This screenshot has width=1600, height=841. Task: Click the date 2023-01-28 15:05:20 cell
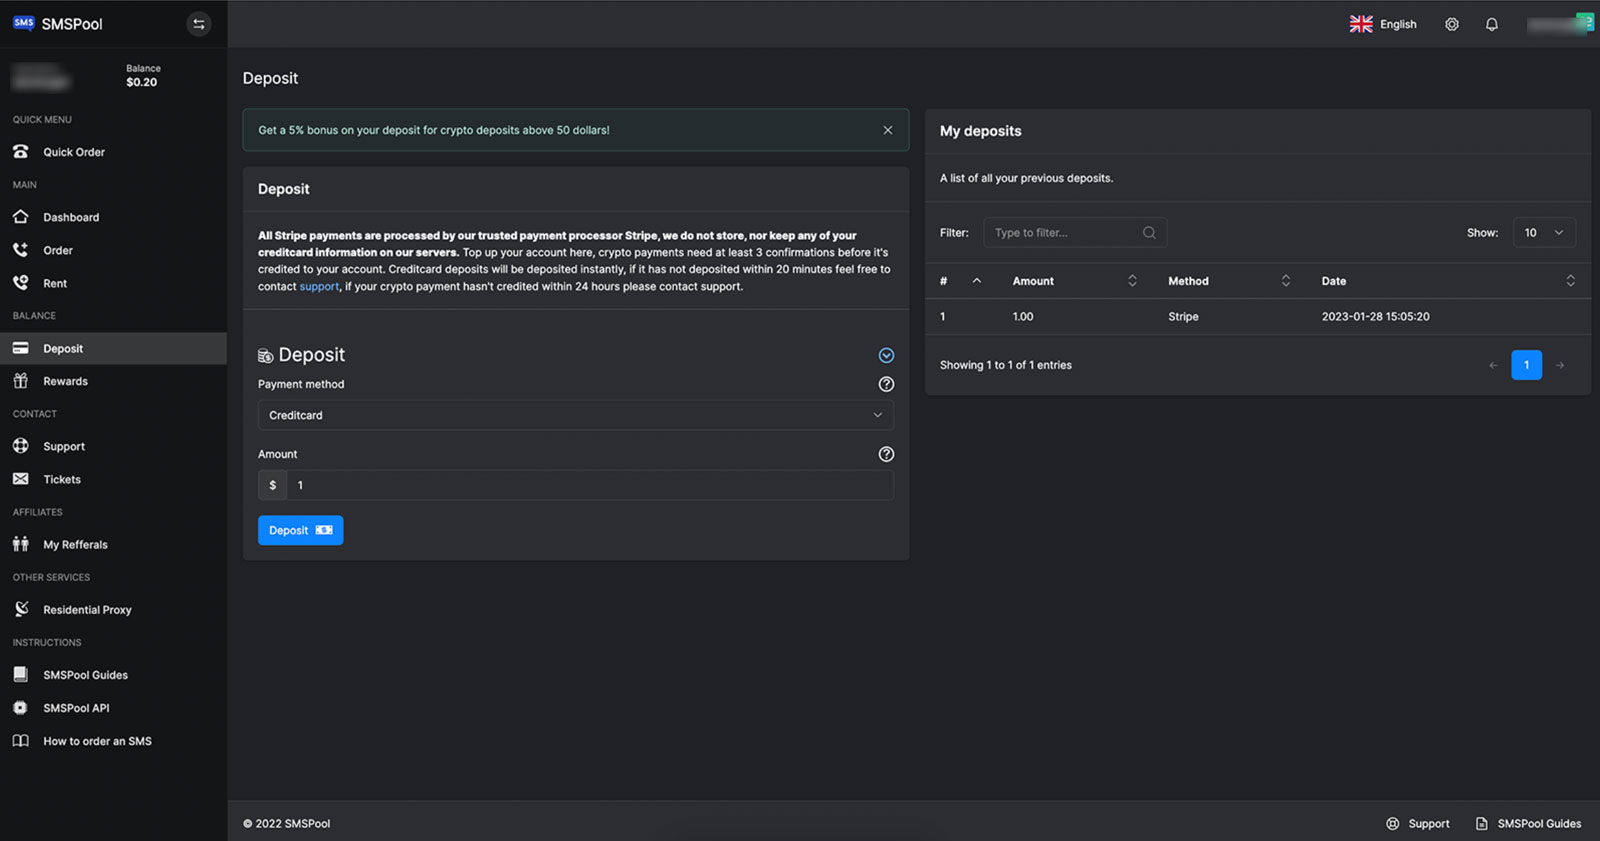click(x=1375, y=316)
